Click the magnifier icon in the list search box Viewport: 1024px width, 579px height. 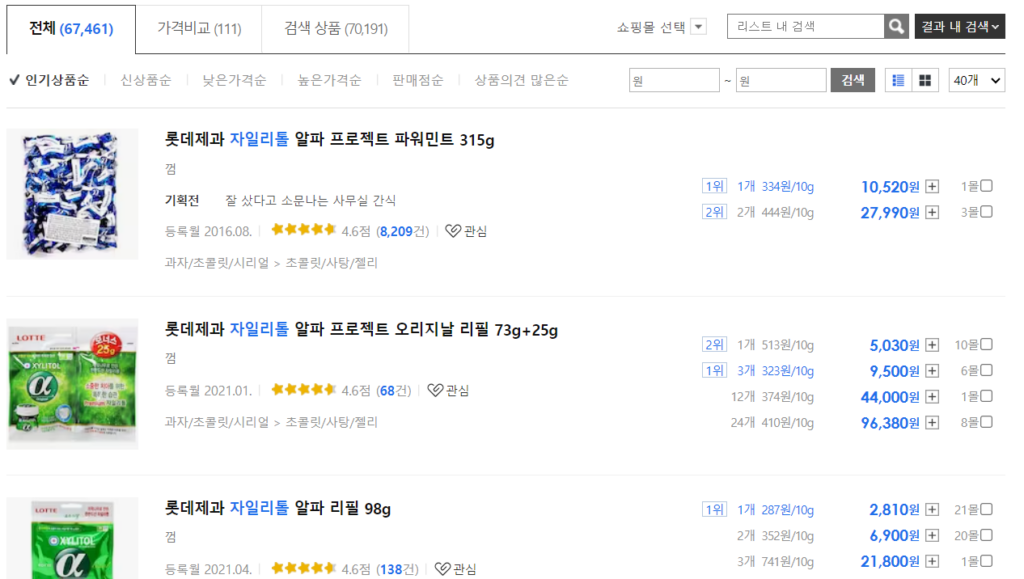click(896, 26)
